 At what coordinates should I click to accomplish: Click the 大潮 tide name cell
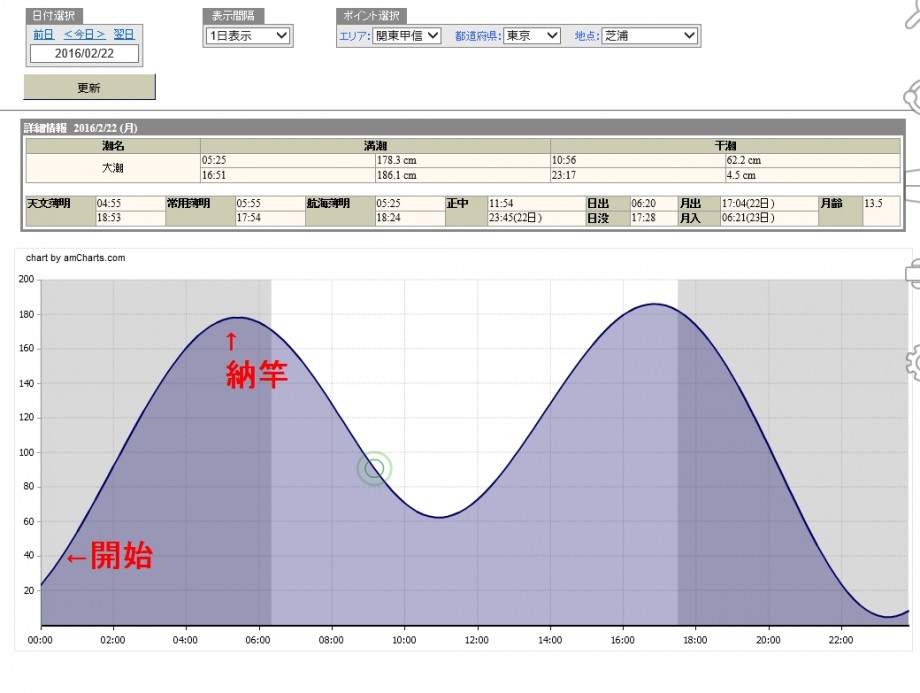pos(113,168)
